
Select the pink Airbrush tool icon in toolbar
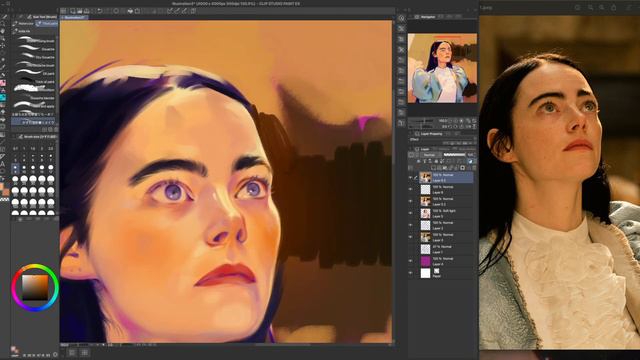[x=3, y=83]
